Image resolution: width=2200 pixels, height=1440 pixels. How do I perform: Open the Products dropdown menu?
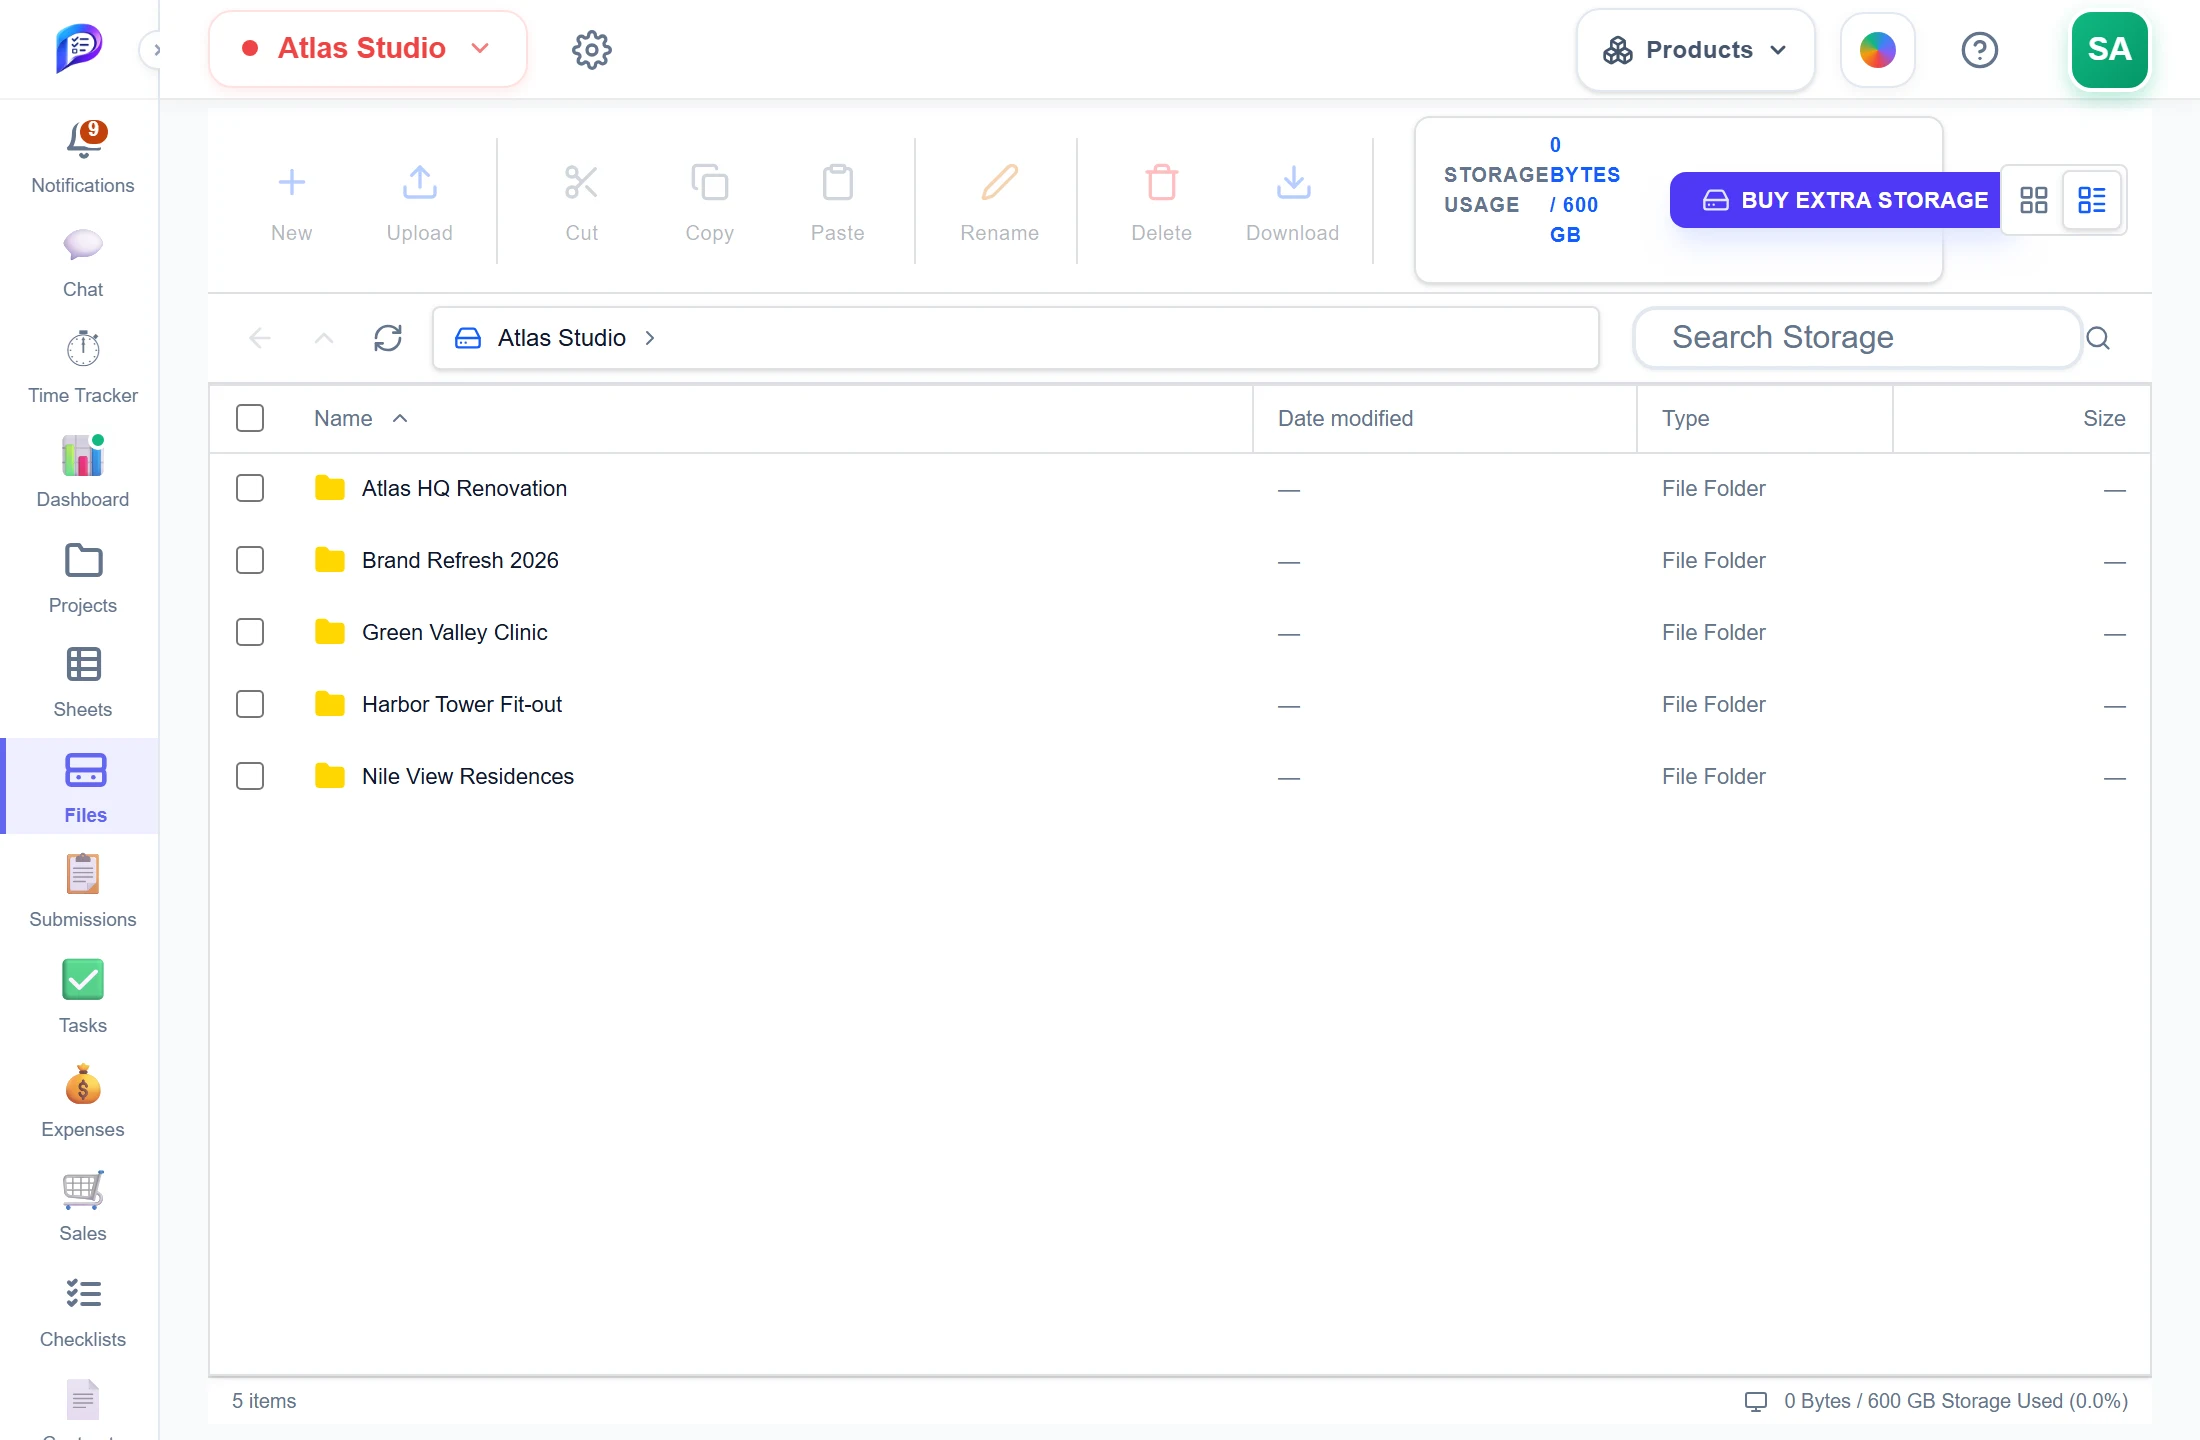1695,50
